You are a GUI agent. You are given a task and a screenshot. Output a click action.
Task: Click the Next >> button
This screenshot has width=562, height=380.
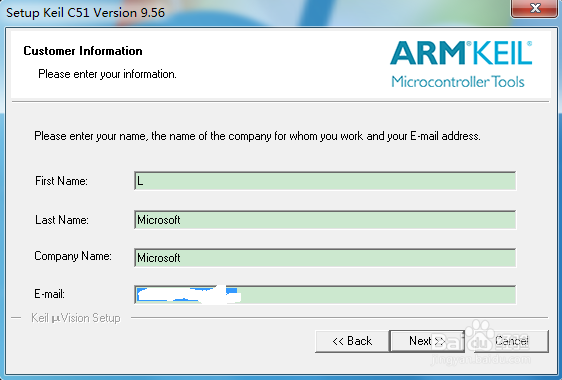[427, 341]
